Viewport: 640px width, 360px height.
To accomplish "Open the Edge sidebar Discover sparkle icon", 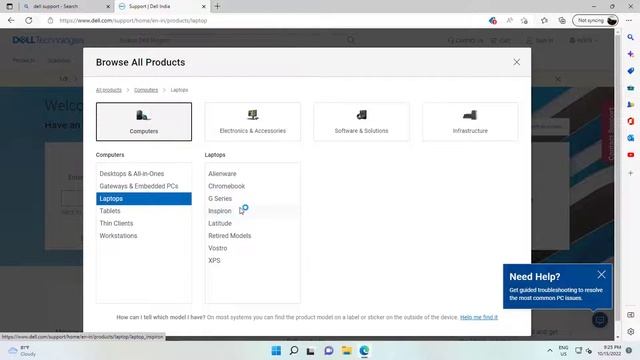I will pos(631,54).
